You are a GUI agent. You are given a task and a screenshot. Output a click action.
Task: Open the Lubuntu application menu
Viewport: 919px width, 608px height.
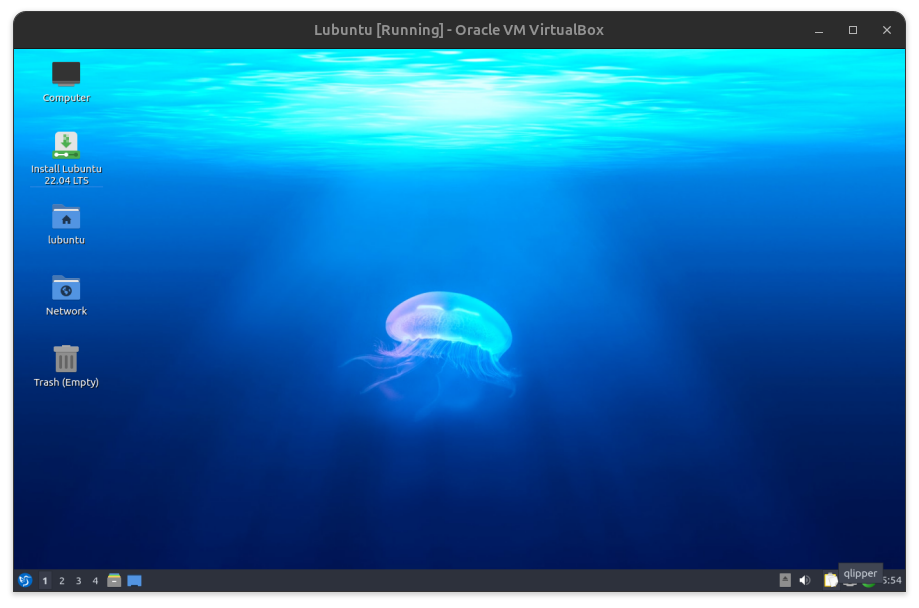click(x=25, y=580)
